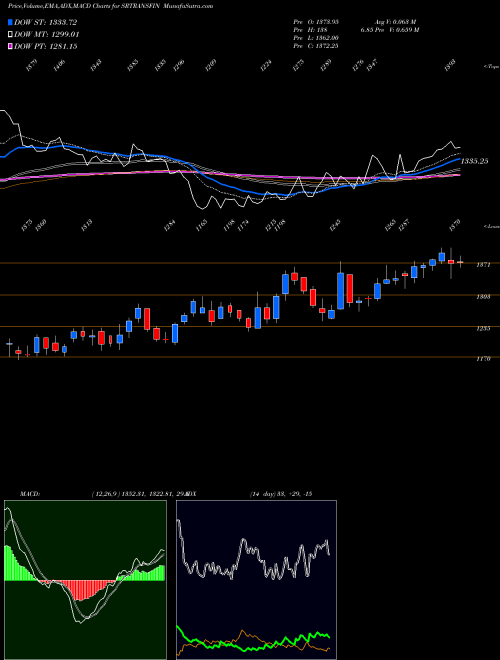The width and height of the screenshot is (500, 660).
Task: Click the 1371 price axis label
Action: pyautogui.click(x=483, y=265)
